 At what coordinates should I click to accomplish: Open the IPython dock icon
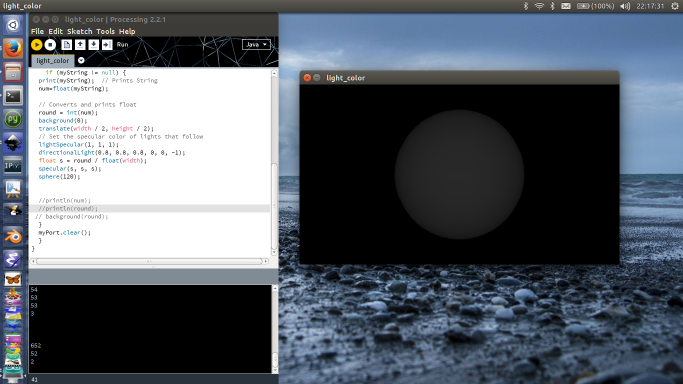point(13,166)
